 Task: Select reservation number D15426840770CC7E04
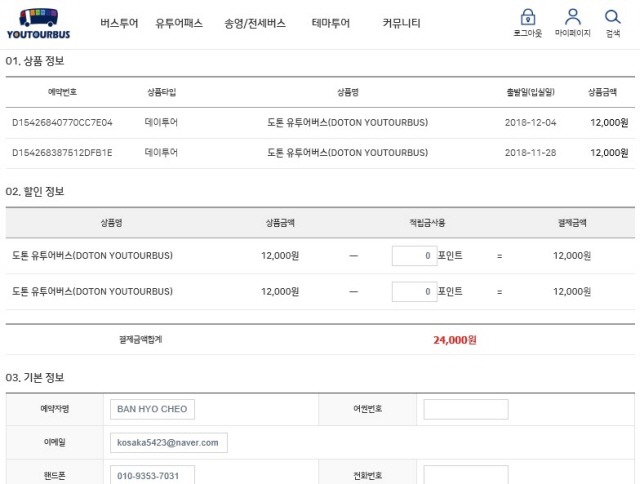click(x=62, y=122)
